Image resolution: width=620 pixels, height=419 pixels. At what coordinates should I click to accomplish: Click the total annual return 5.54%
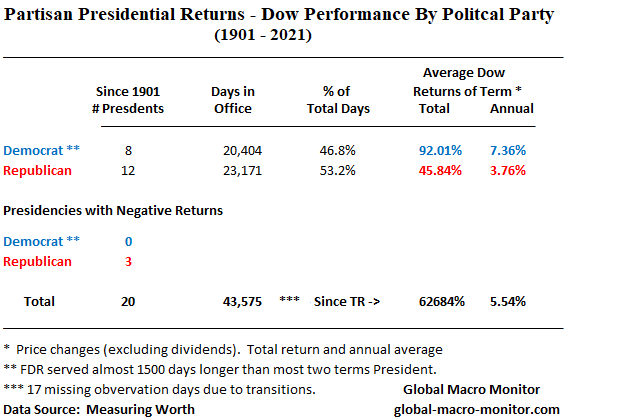click(x=508, y=301)
